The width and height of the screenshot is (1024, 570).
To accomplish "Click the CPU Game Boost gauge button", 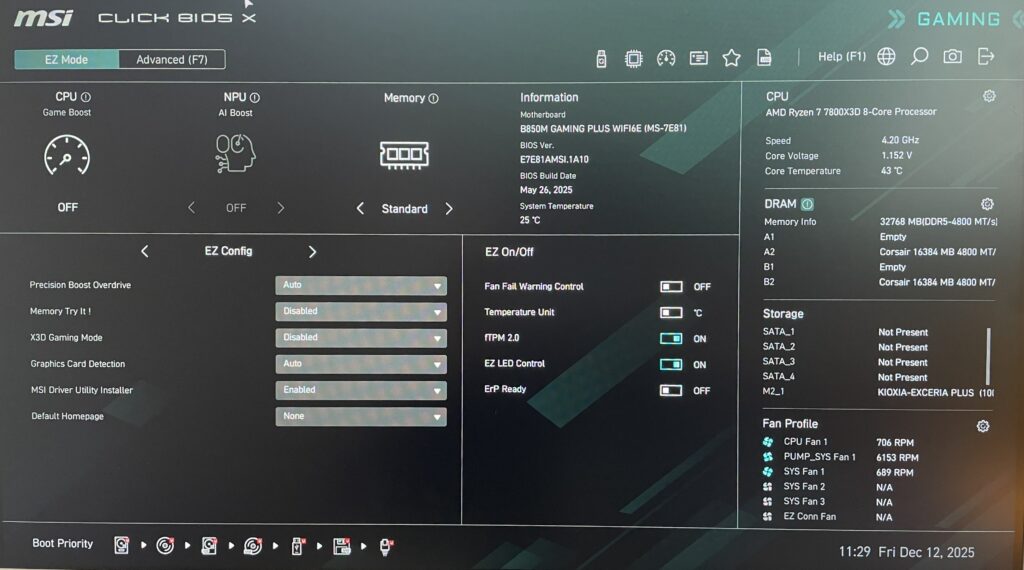I will point(67,155).
